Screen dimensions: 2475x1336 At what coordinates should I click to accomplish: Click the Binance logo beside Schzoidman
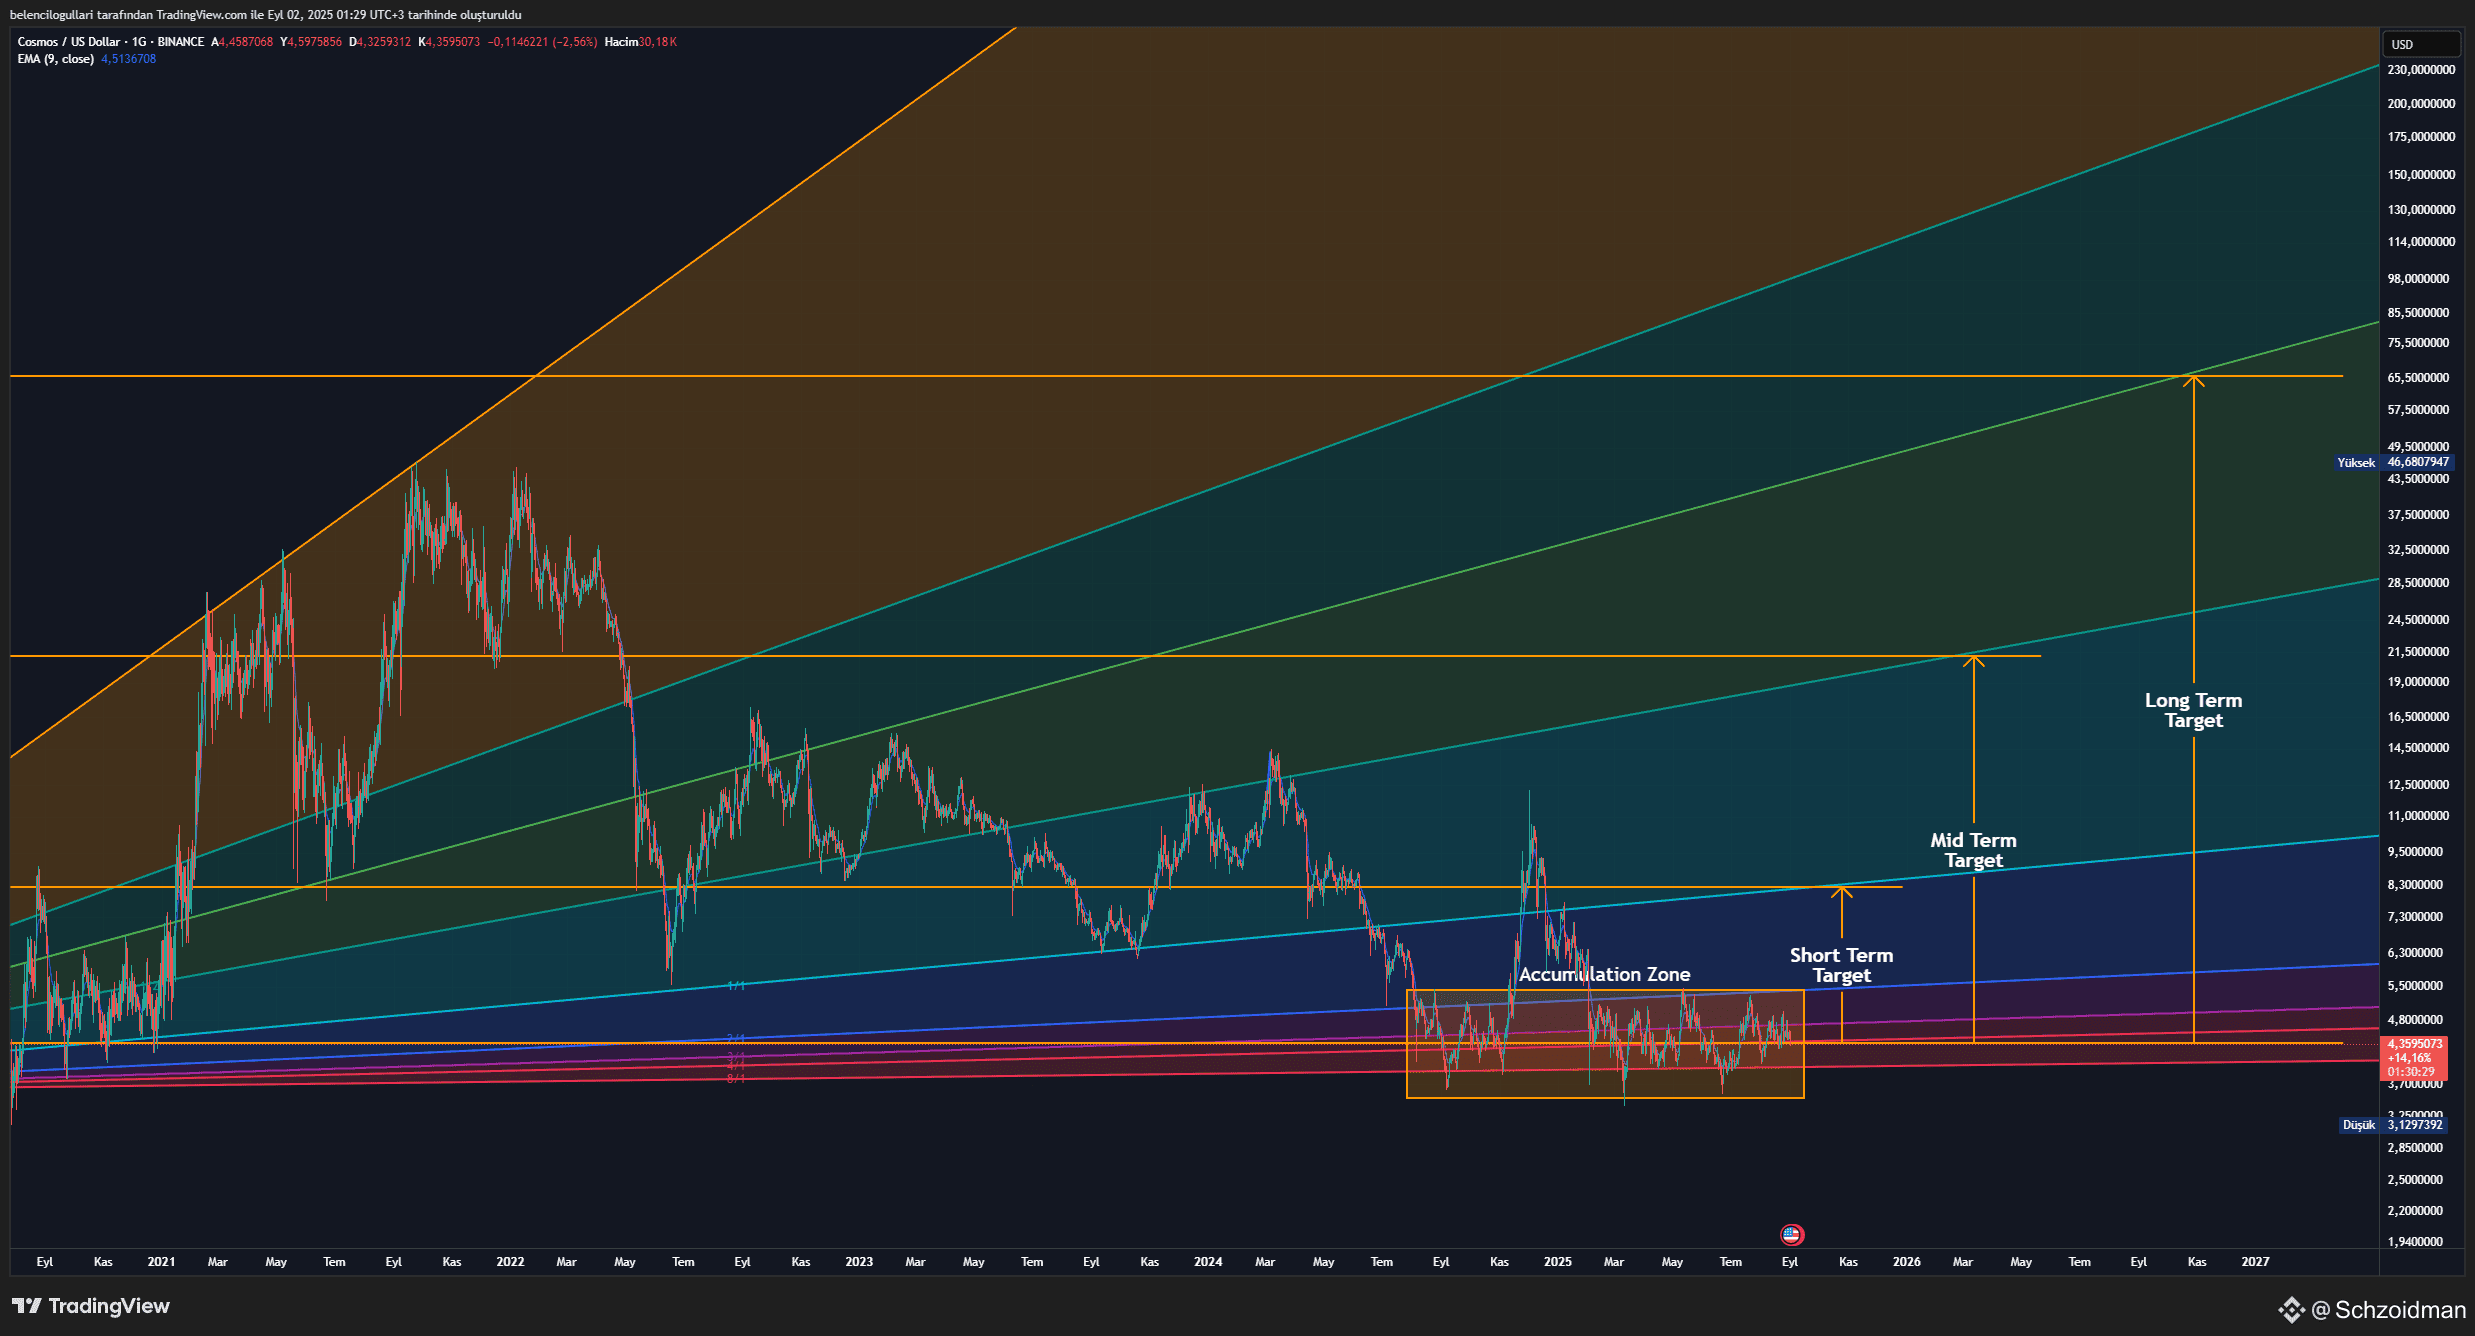(2291, 1310)
